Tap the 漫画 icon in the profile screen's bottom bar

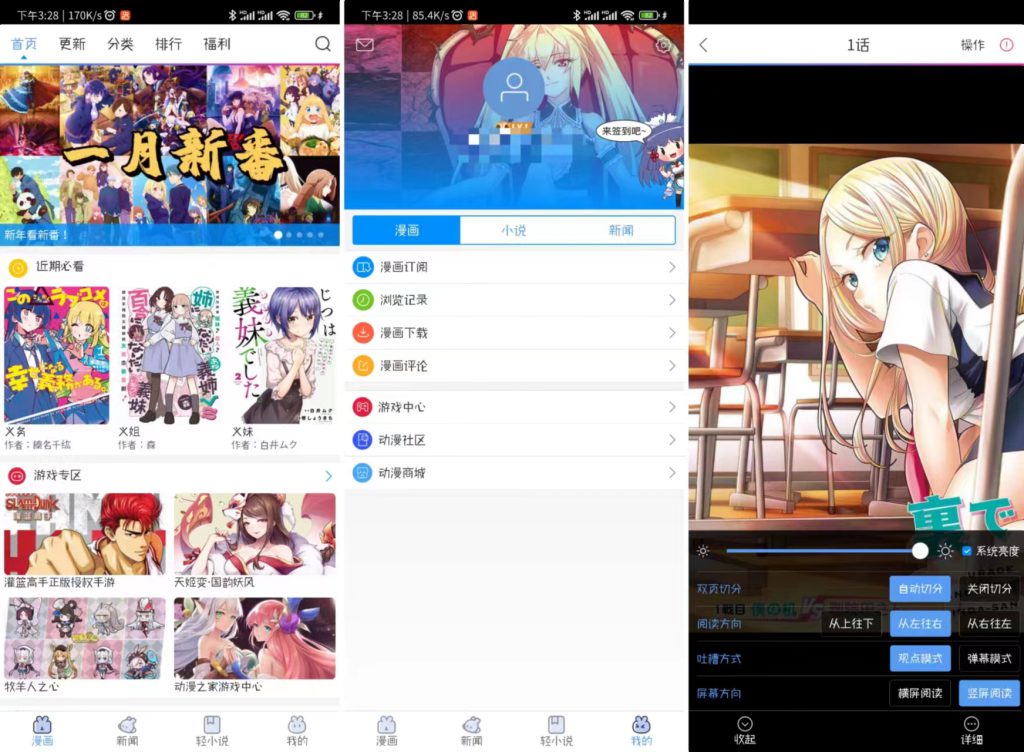387,725
